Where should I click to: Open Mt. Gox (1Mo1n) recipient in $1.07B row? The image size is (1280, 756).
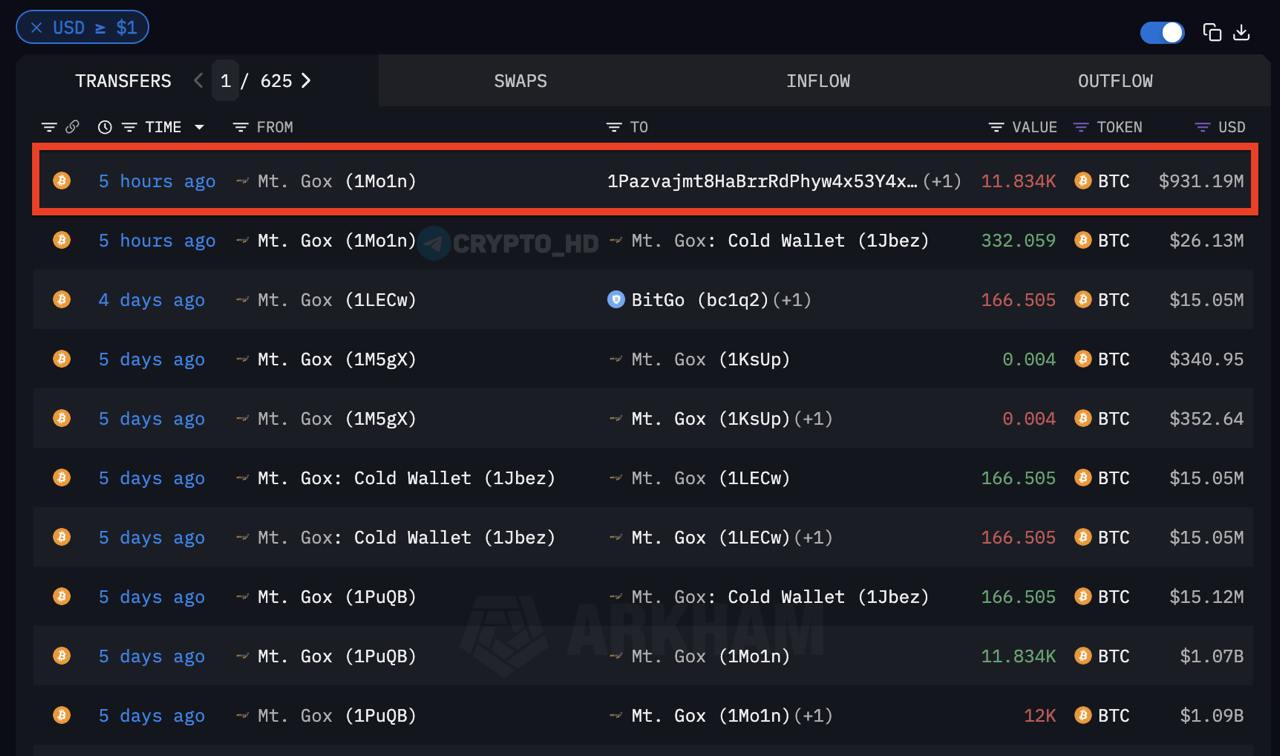(711, 656)
